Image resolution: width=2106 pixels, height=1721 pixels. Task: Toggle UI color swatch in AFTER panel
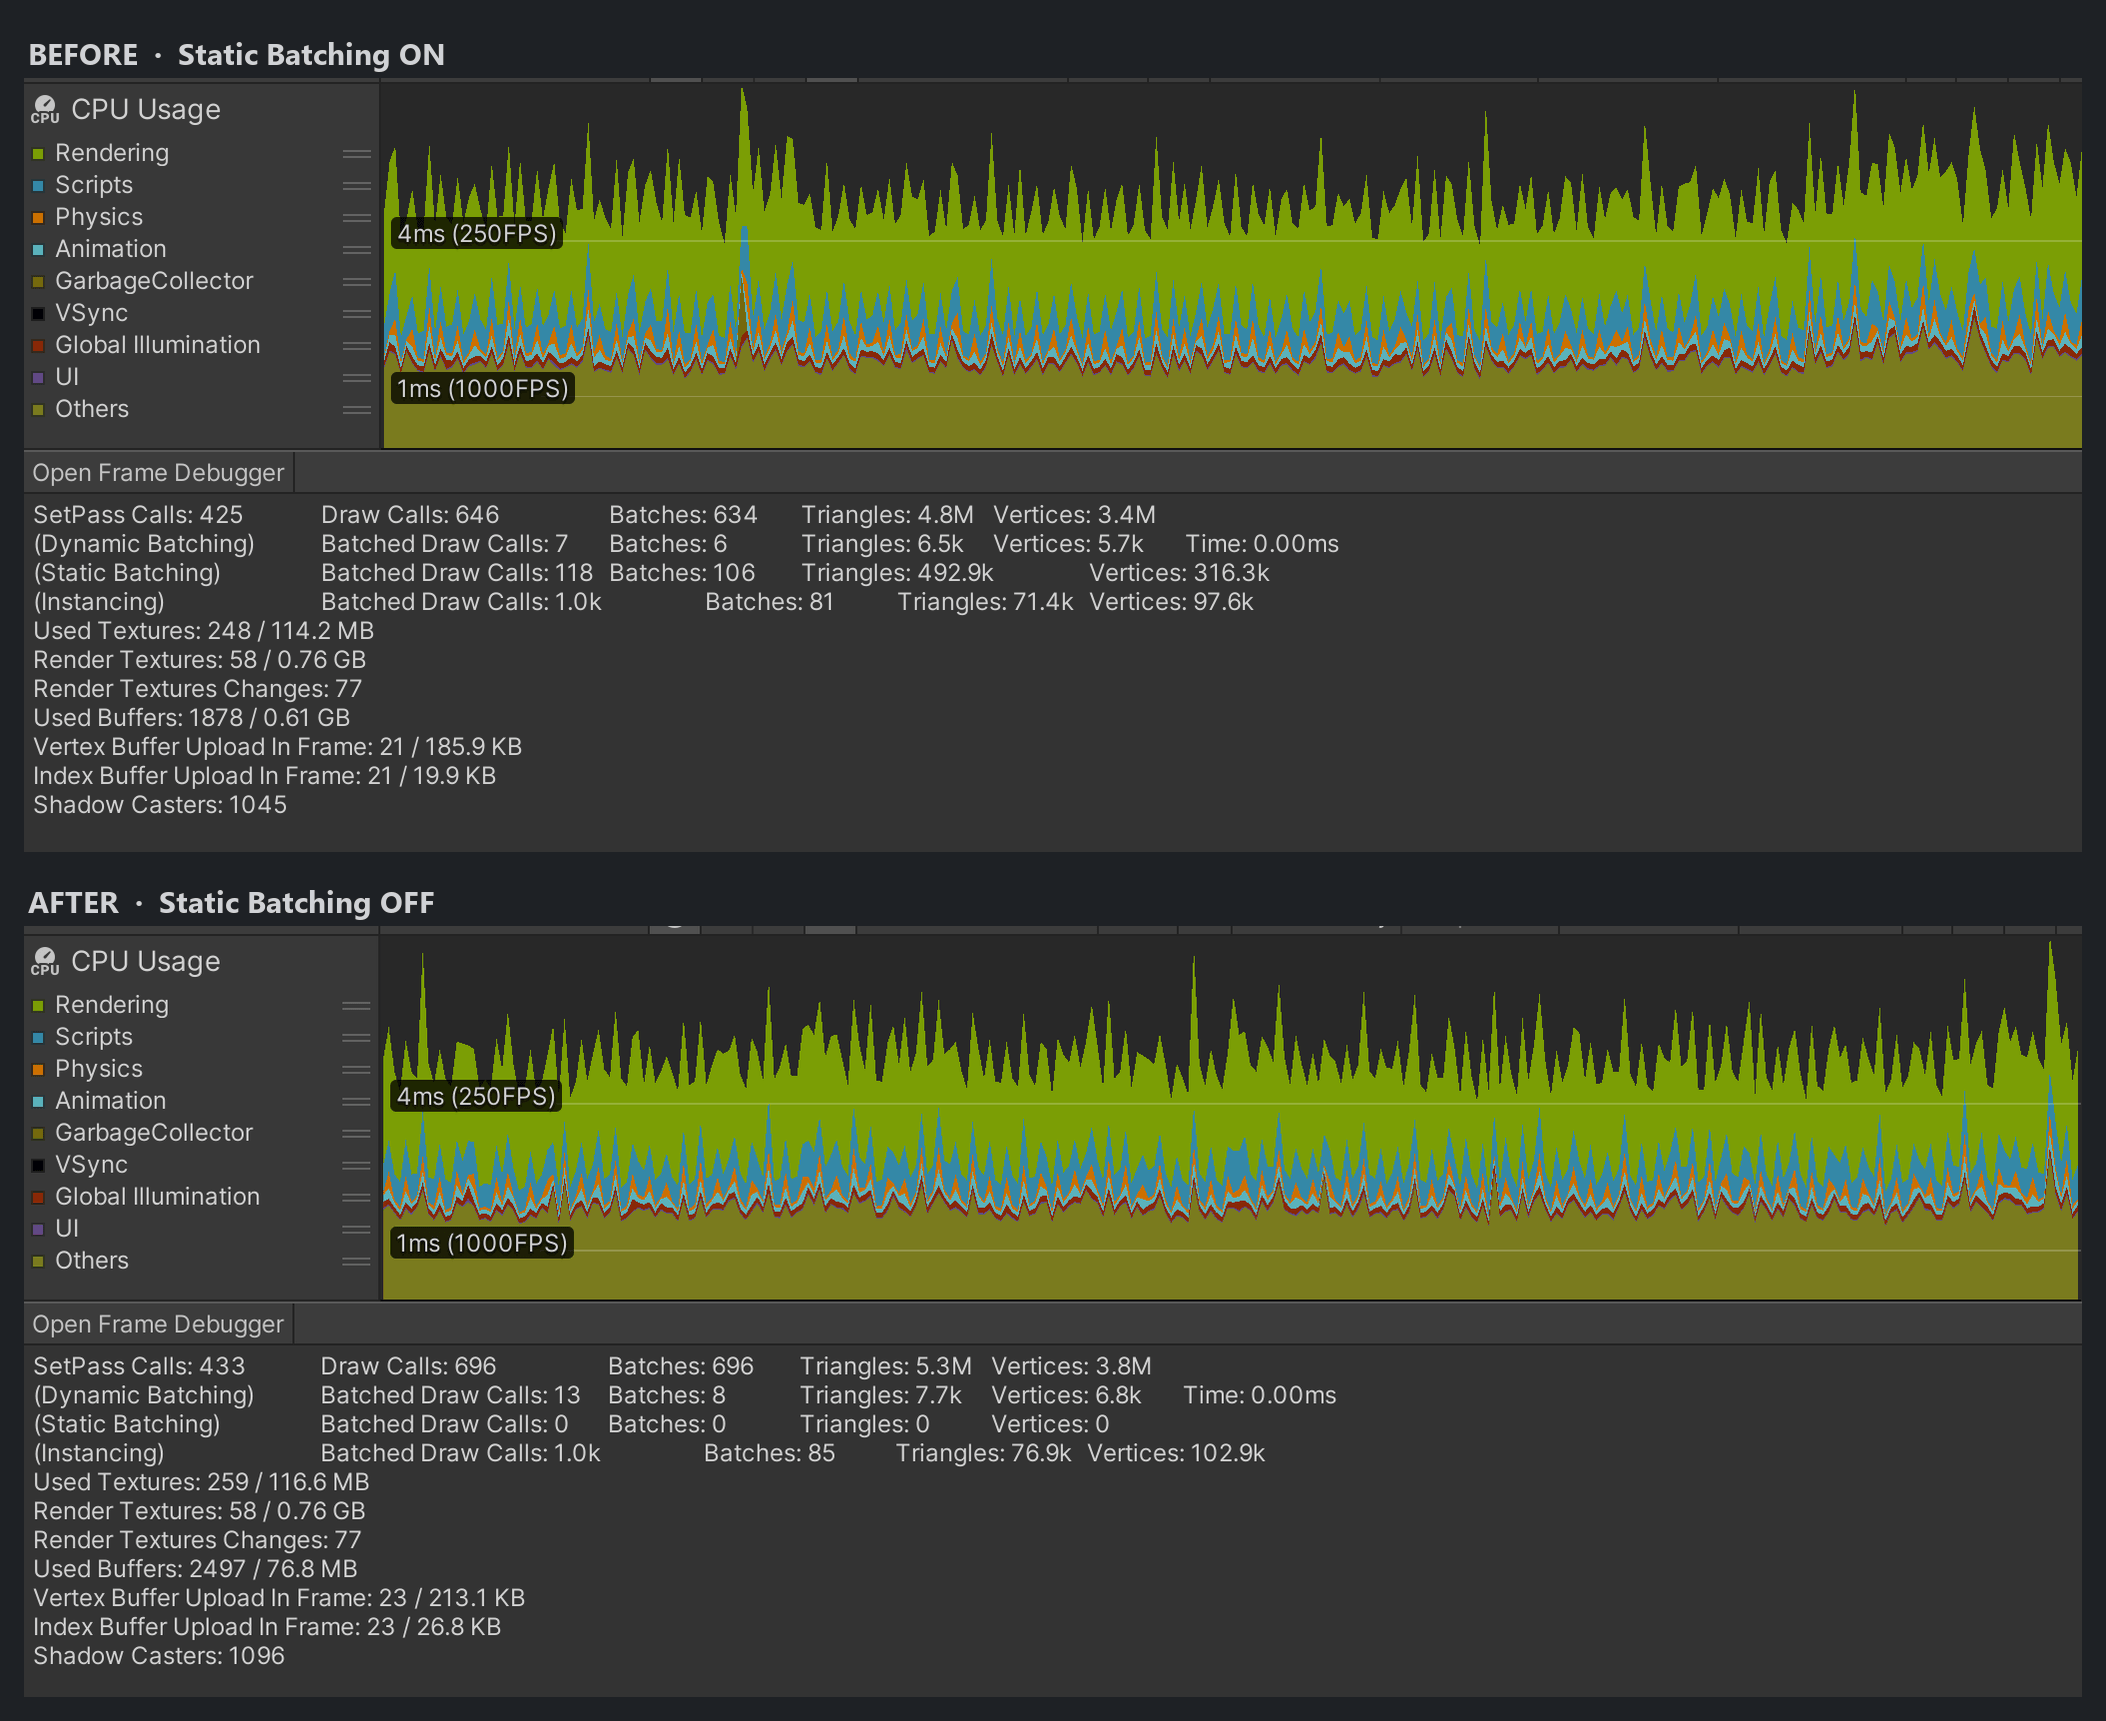(x=38, y=1230)
